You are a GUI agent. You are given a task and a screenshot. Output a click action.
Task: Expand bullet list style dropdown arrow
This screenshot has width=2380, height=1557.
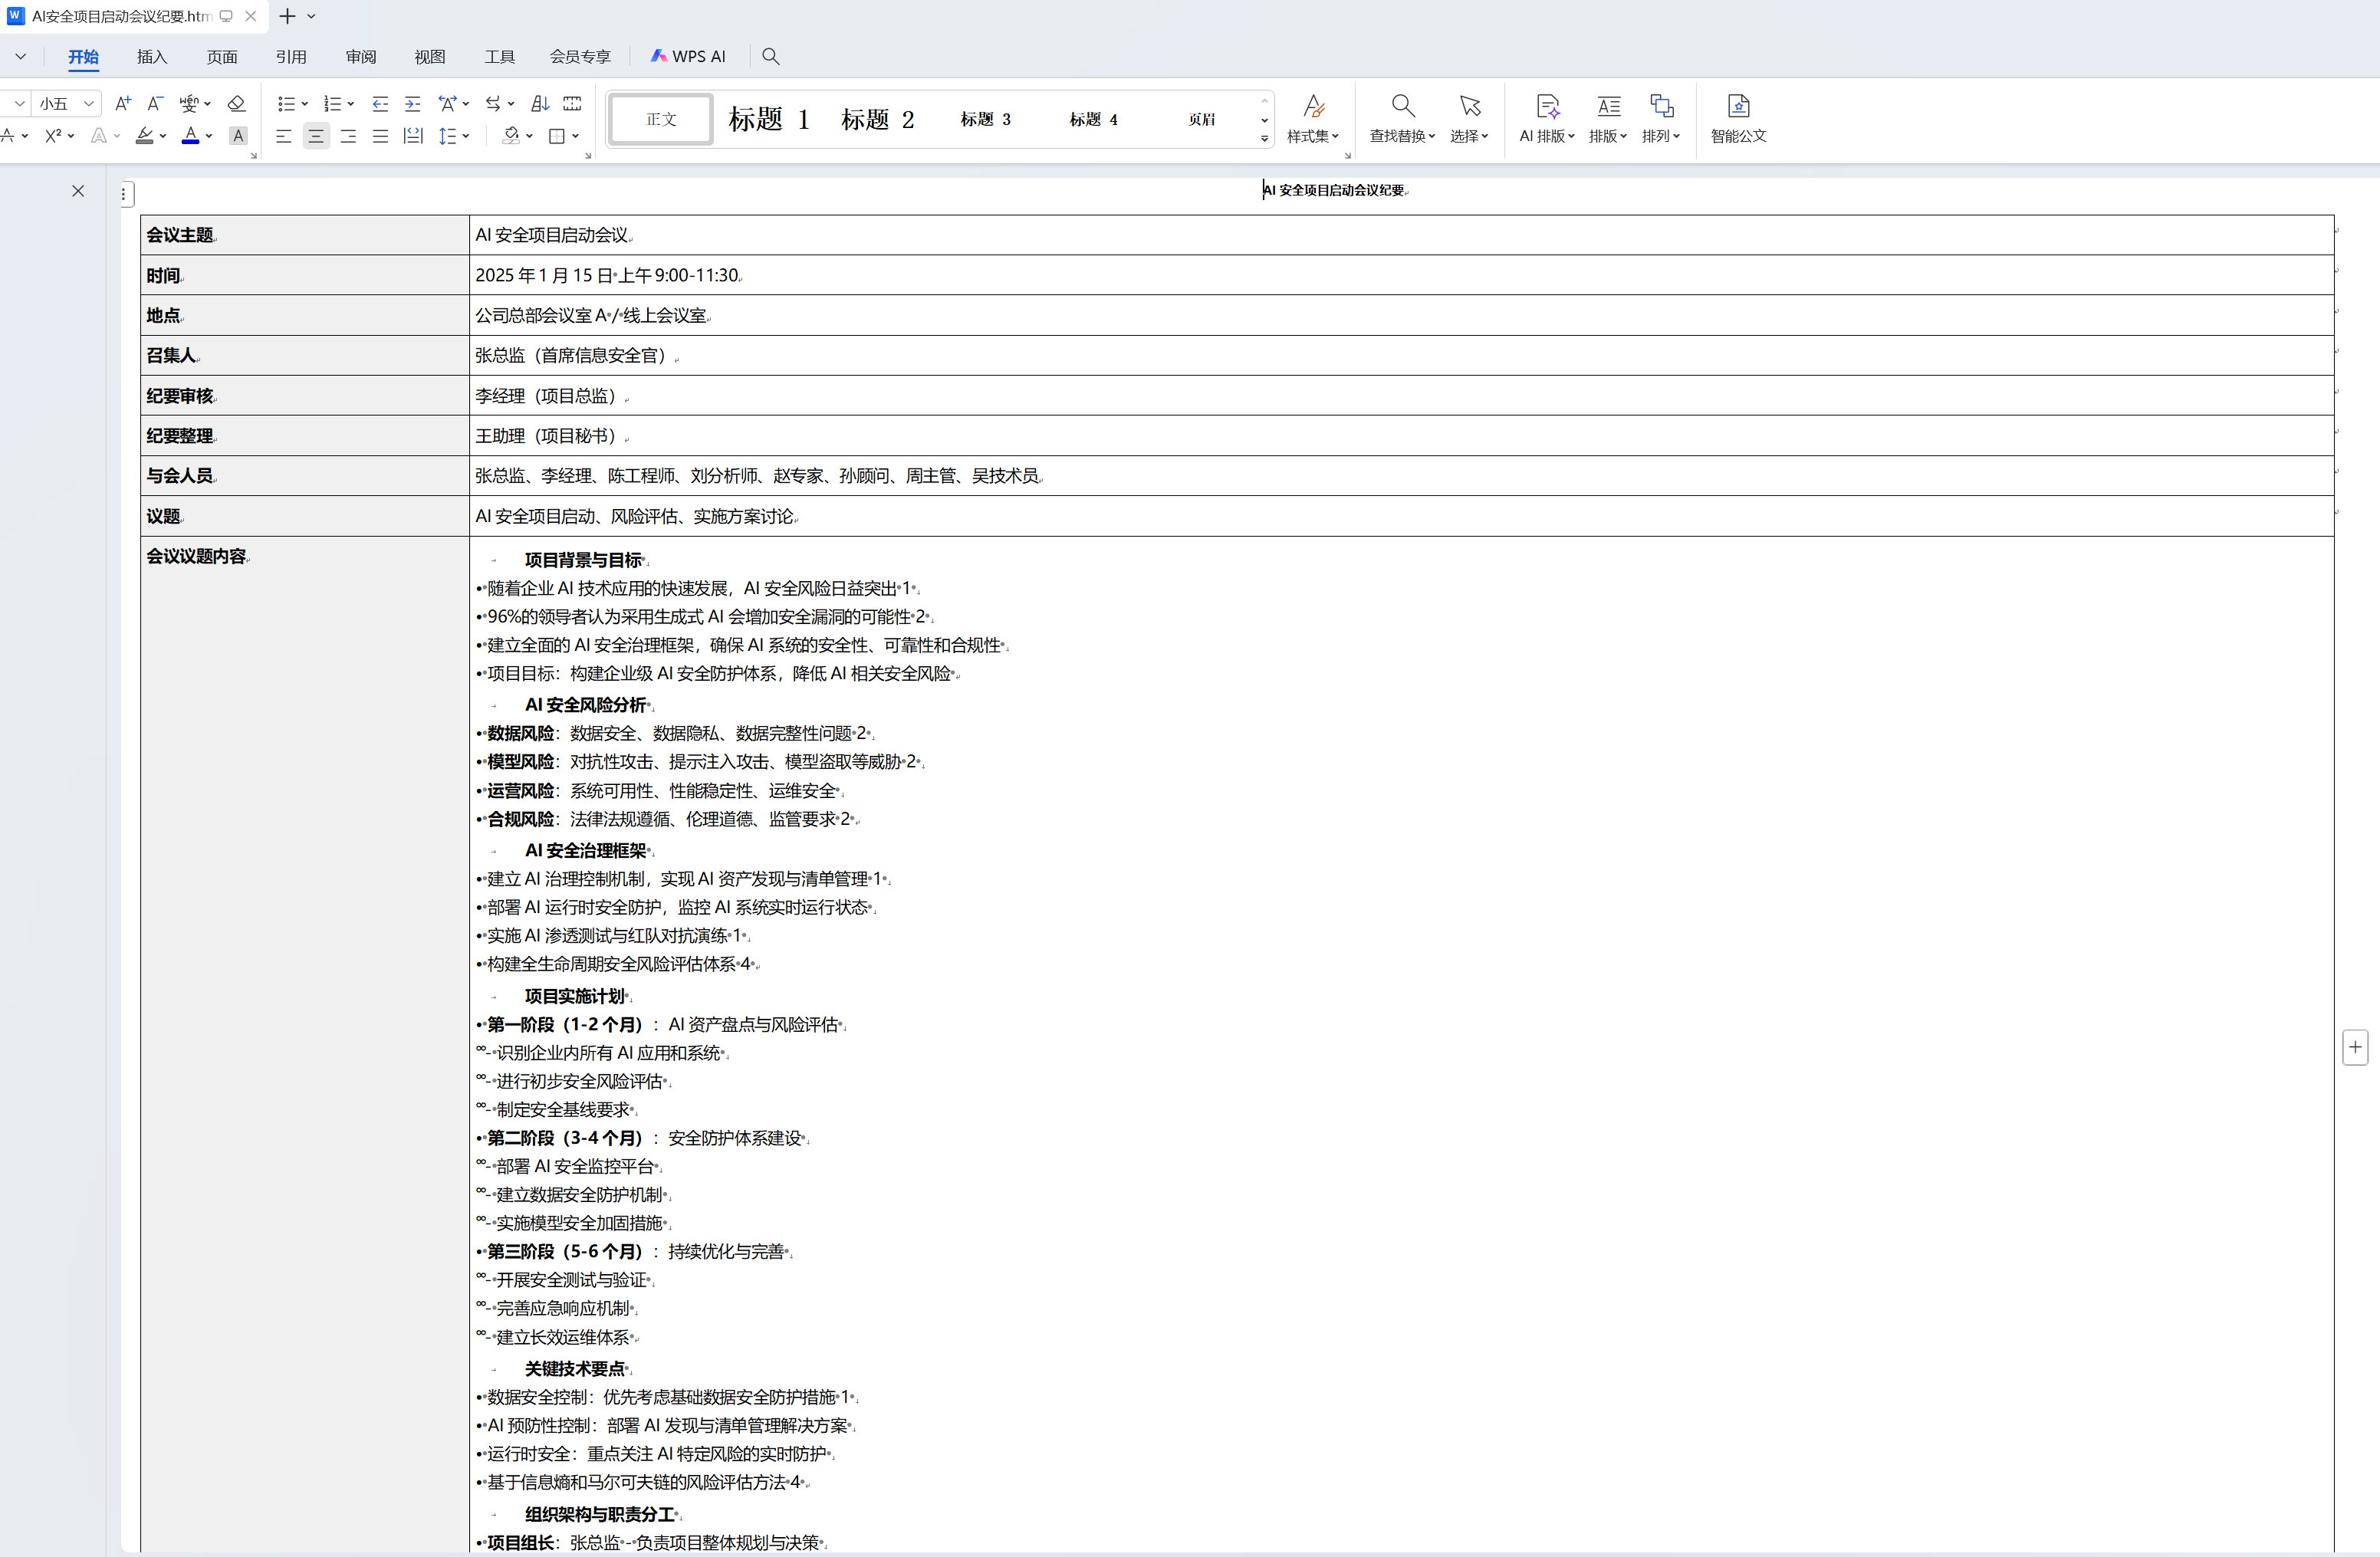coord(304,104)
